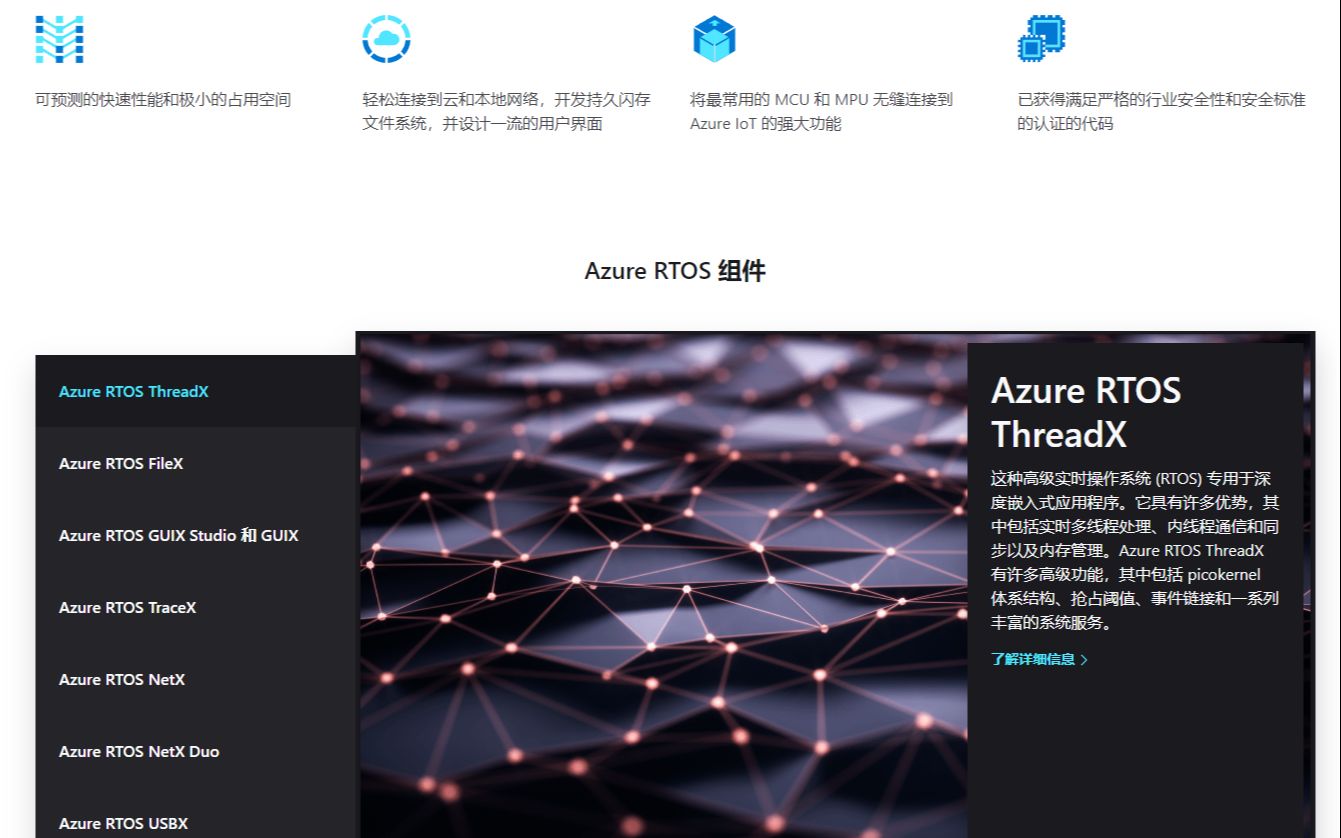Select the Azure RTOS ThreadX tab
Screen dimensions: 1341x838
point(196,391)
